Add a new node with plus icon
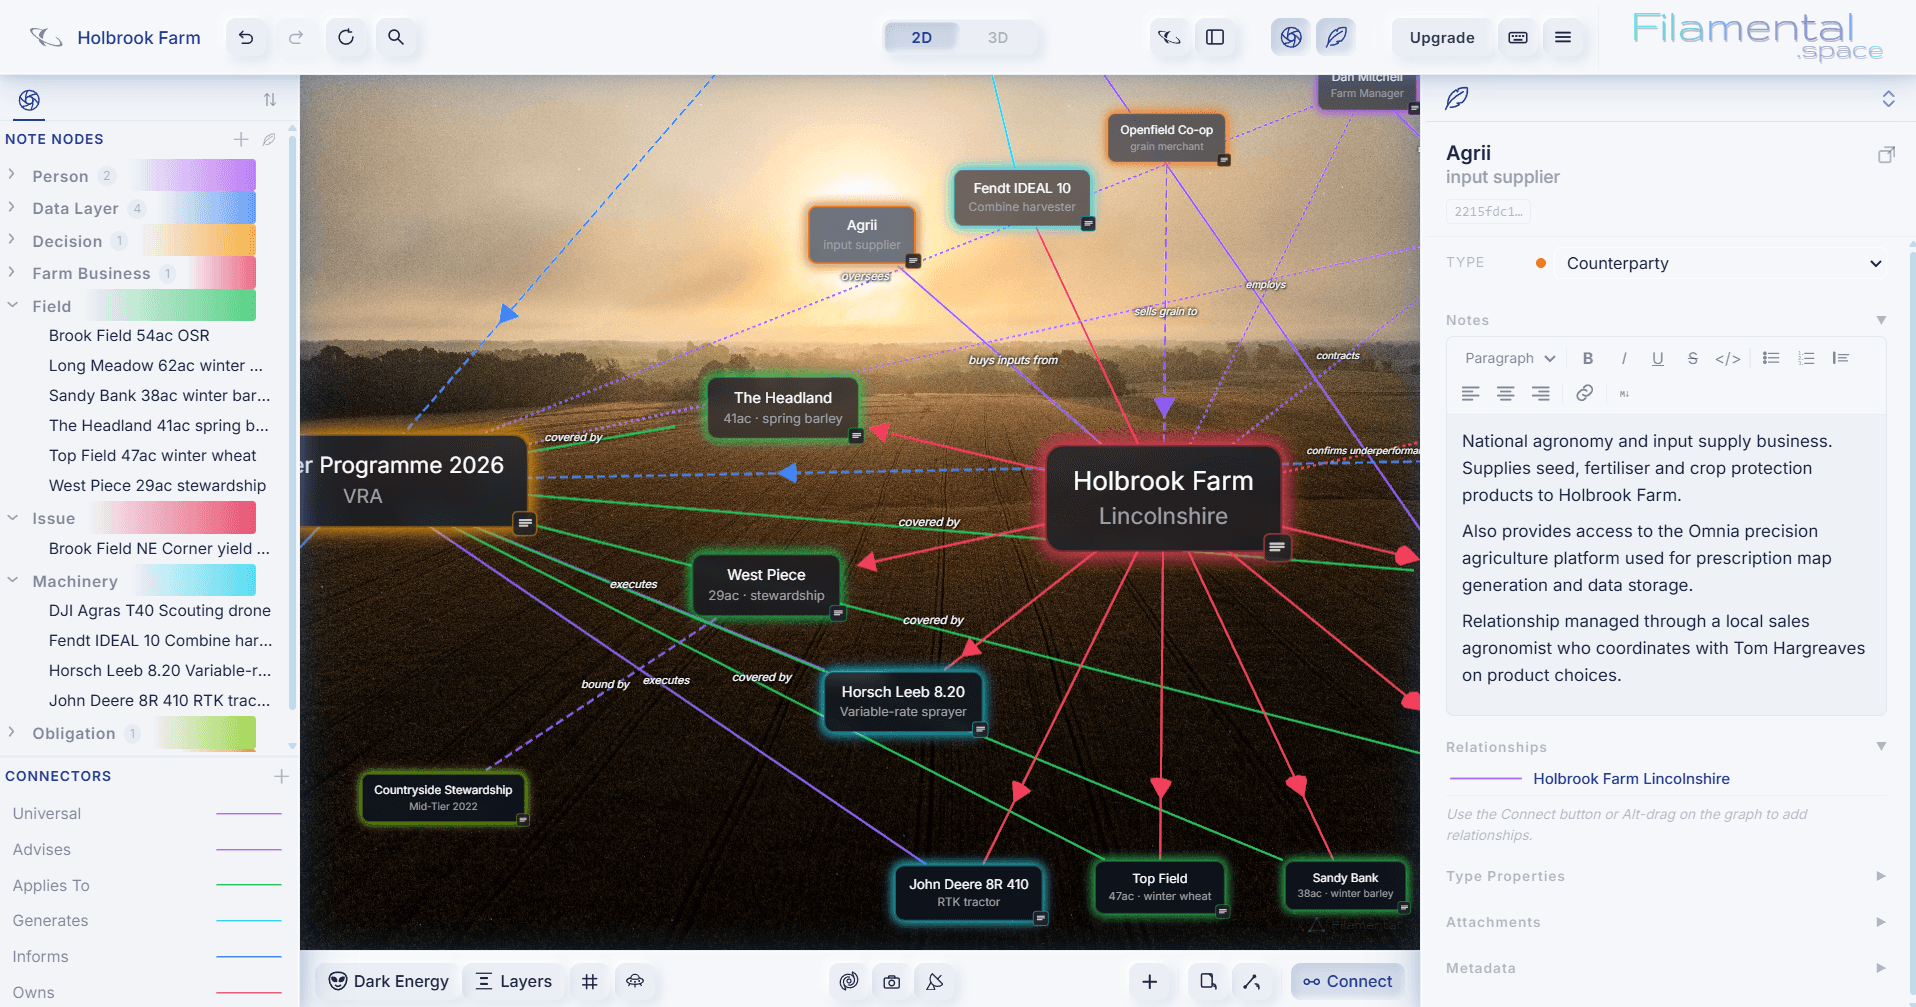The height and width of the screenshot is (1007, 1916). 1150,982
